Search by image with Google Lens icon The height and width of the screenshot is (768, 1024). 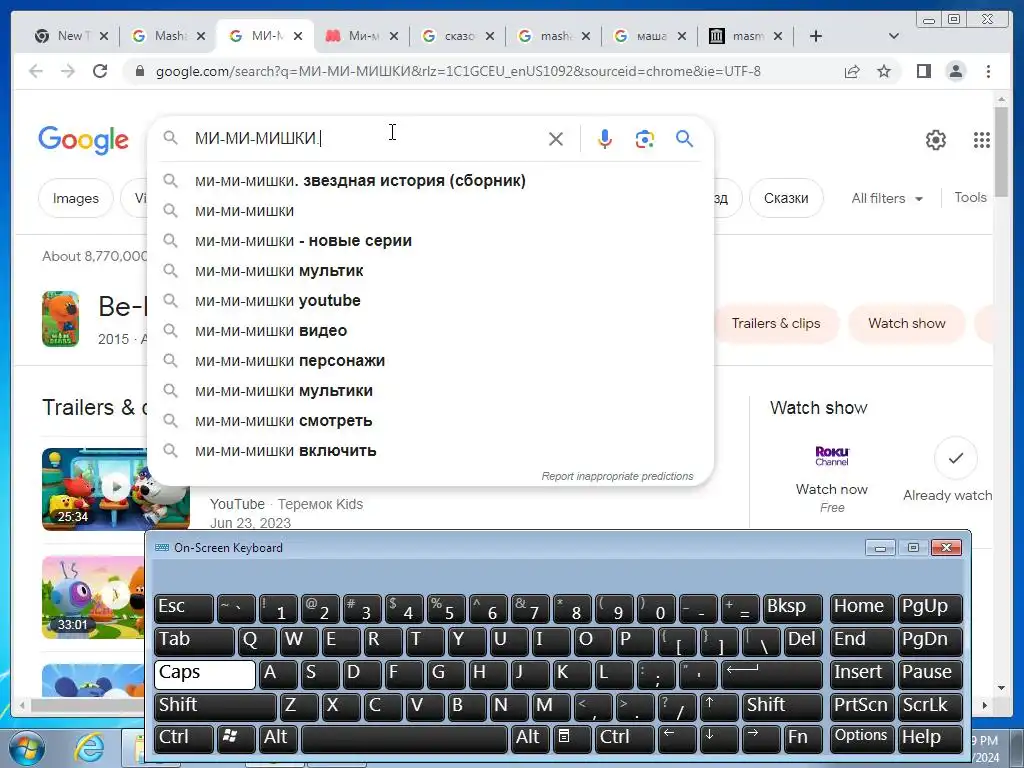645,138
